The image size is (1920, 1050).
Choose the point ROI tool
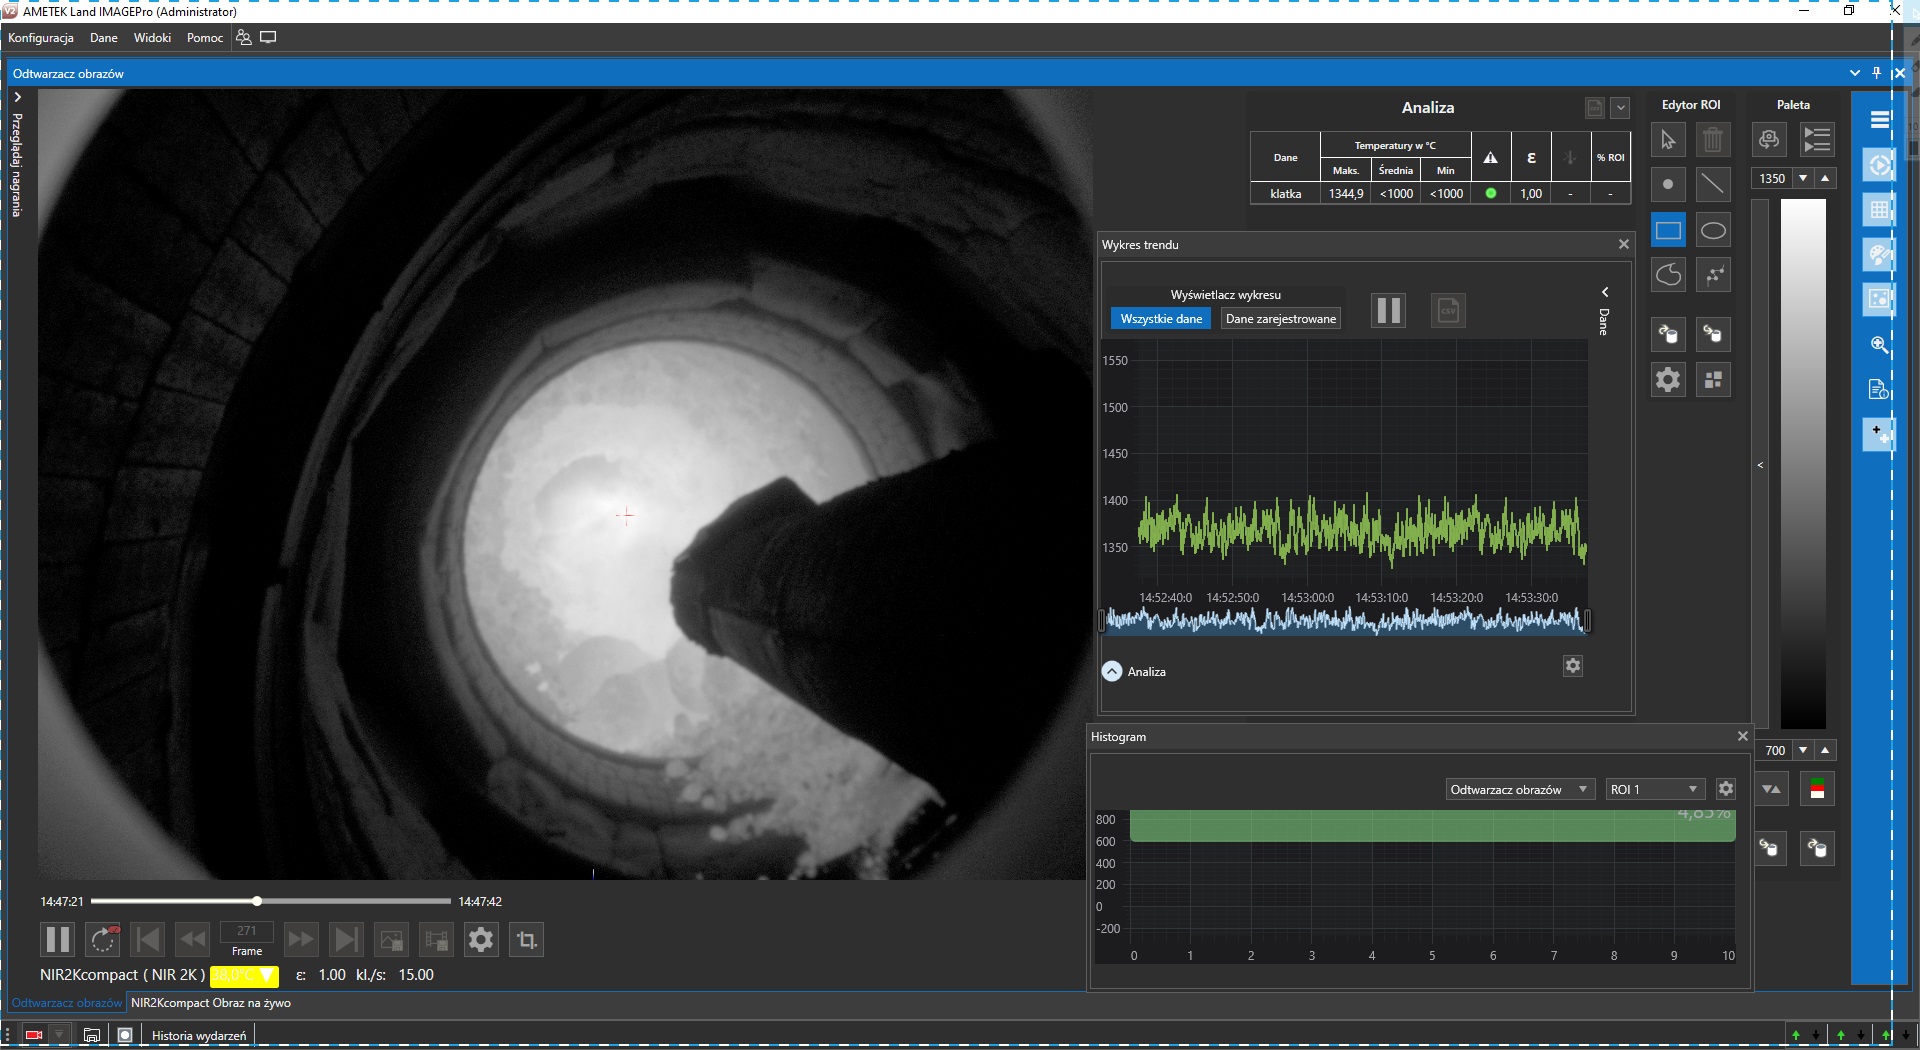tap(1667, 185)
